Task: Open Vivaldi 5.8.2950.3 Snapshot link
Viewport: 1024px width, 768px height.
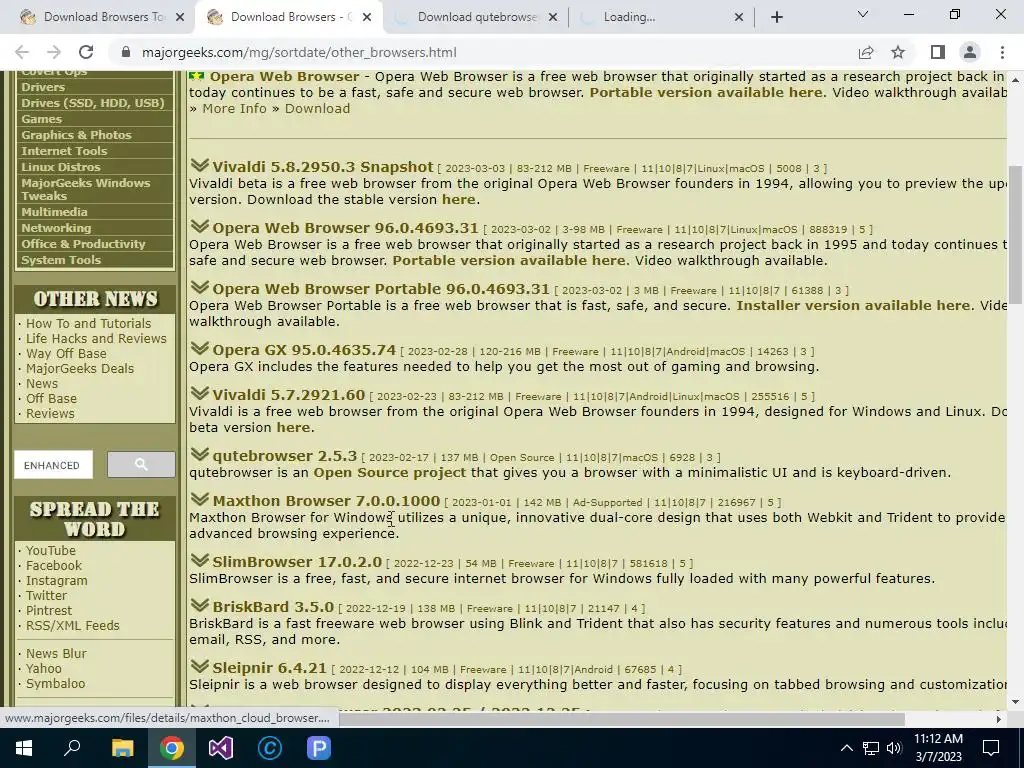Action: [323, 167]
